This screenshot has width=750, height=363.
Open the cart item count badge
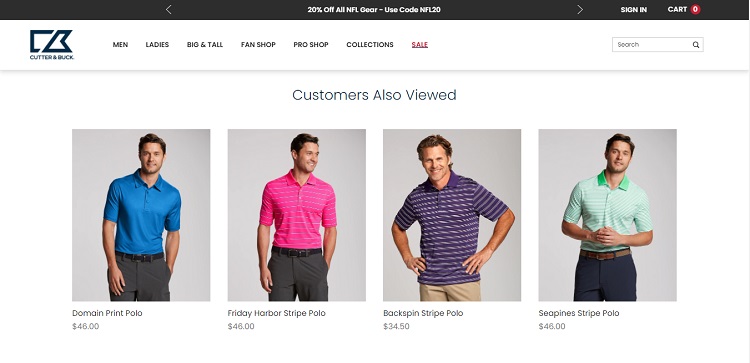pos(695,9)
